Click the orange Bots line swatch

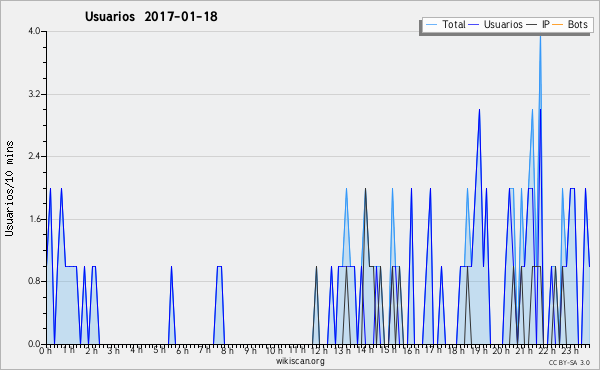click(558, 25)
